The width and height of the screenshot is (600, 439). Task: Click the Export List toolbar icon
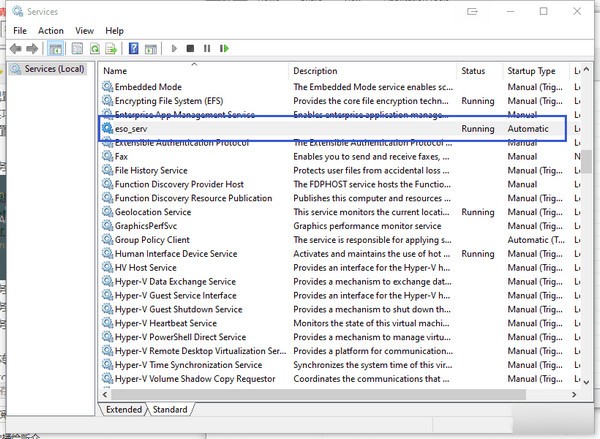click(x=112, y=48)
